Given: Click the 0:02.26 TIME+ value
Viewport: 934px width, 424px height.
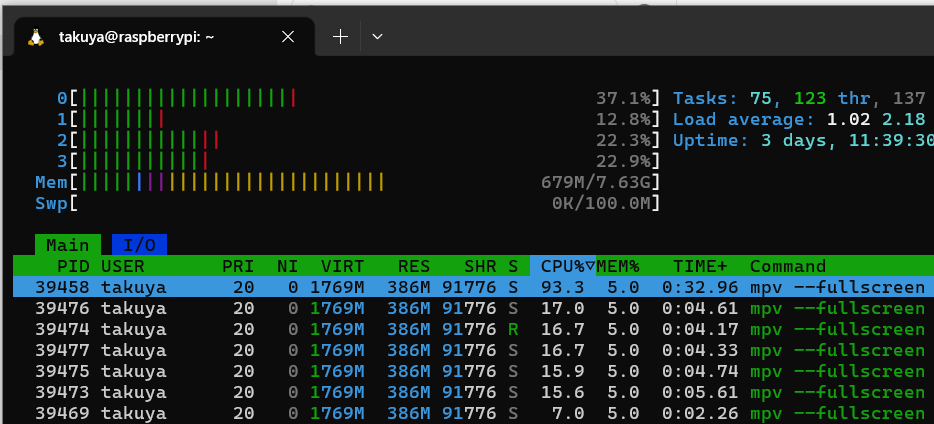Looking at the screenshot, I should (700, 413).
